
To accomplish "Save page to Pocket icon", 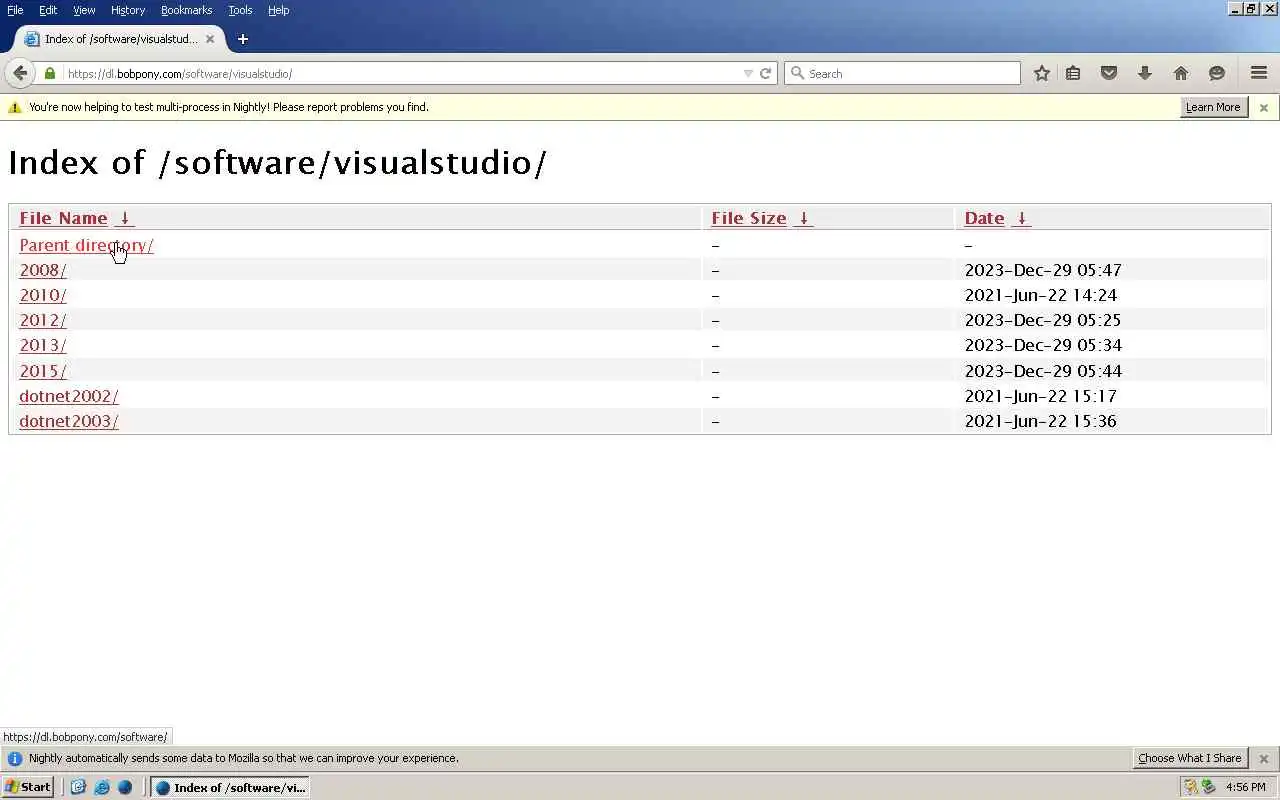I will click(1109, 73).
